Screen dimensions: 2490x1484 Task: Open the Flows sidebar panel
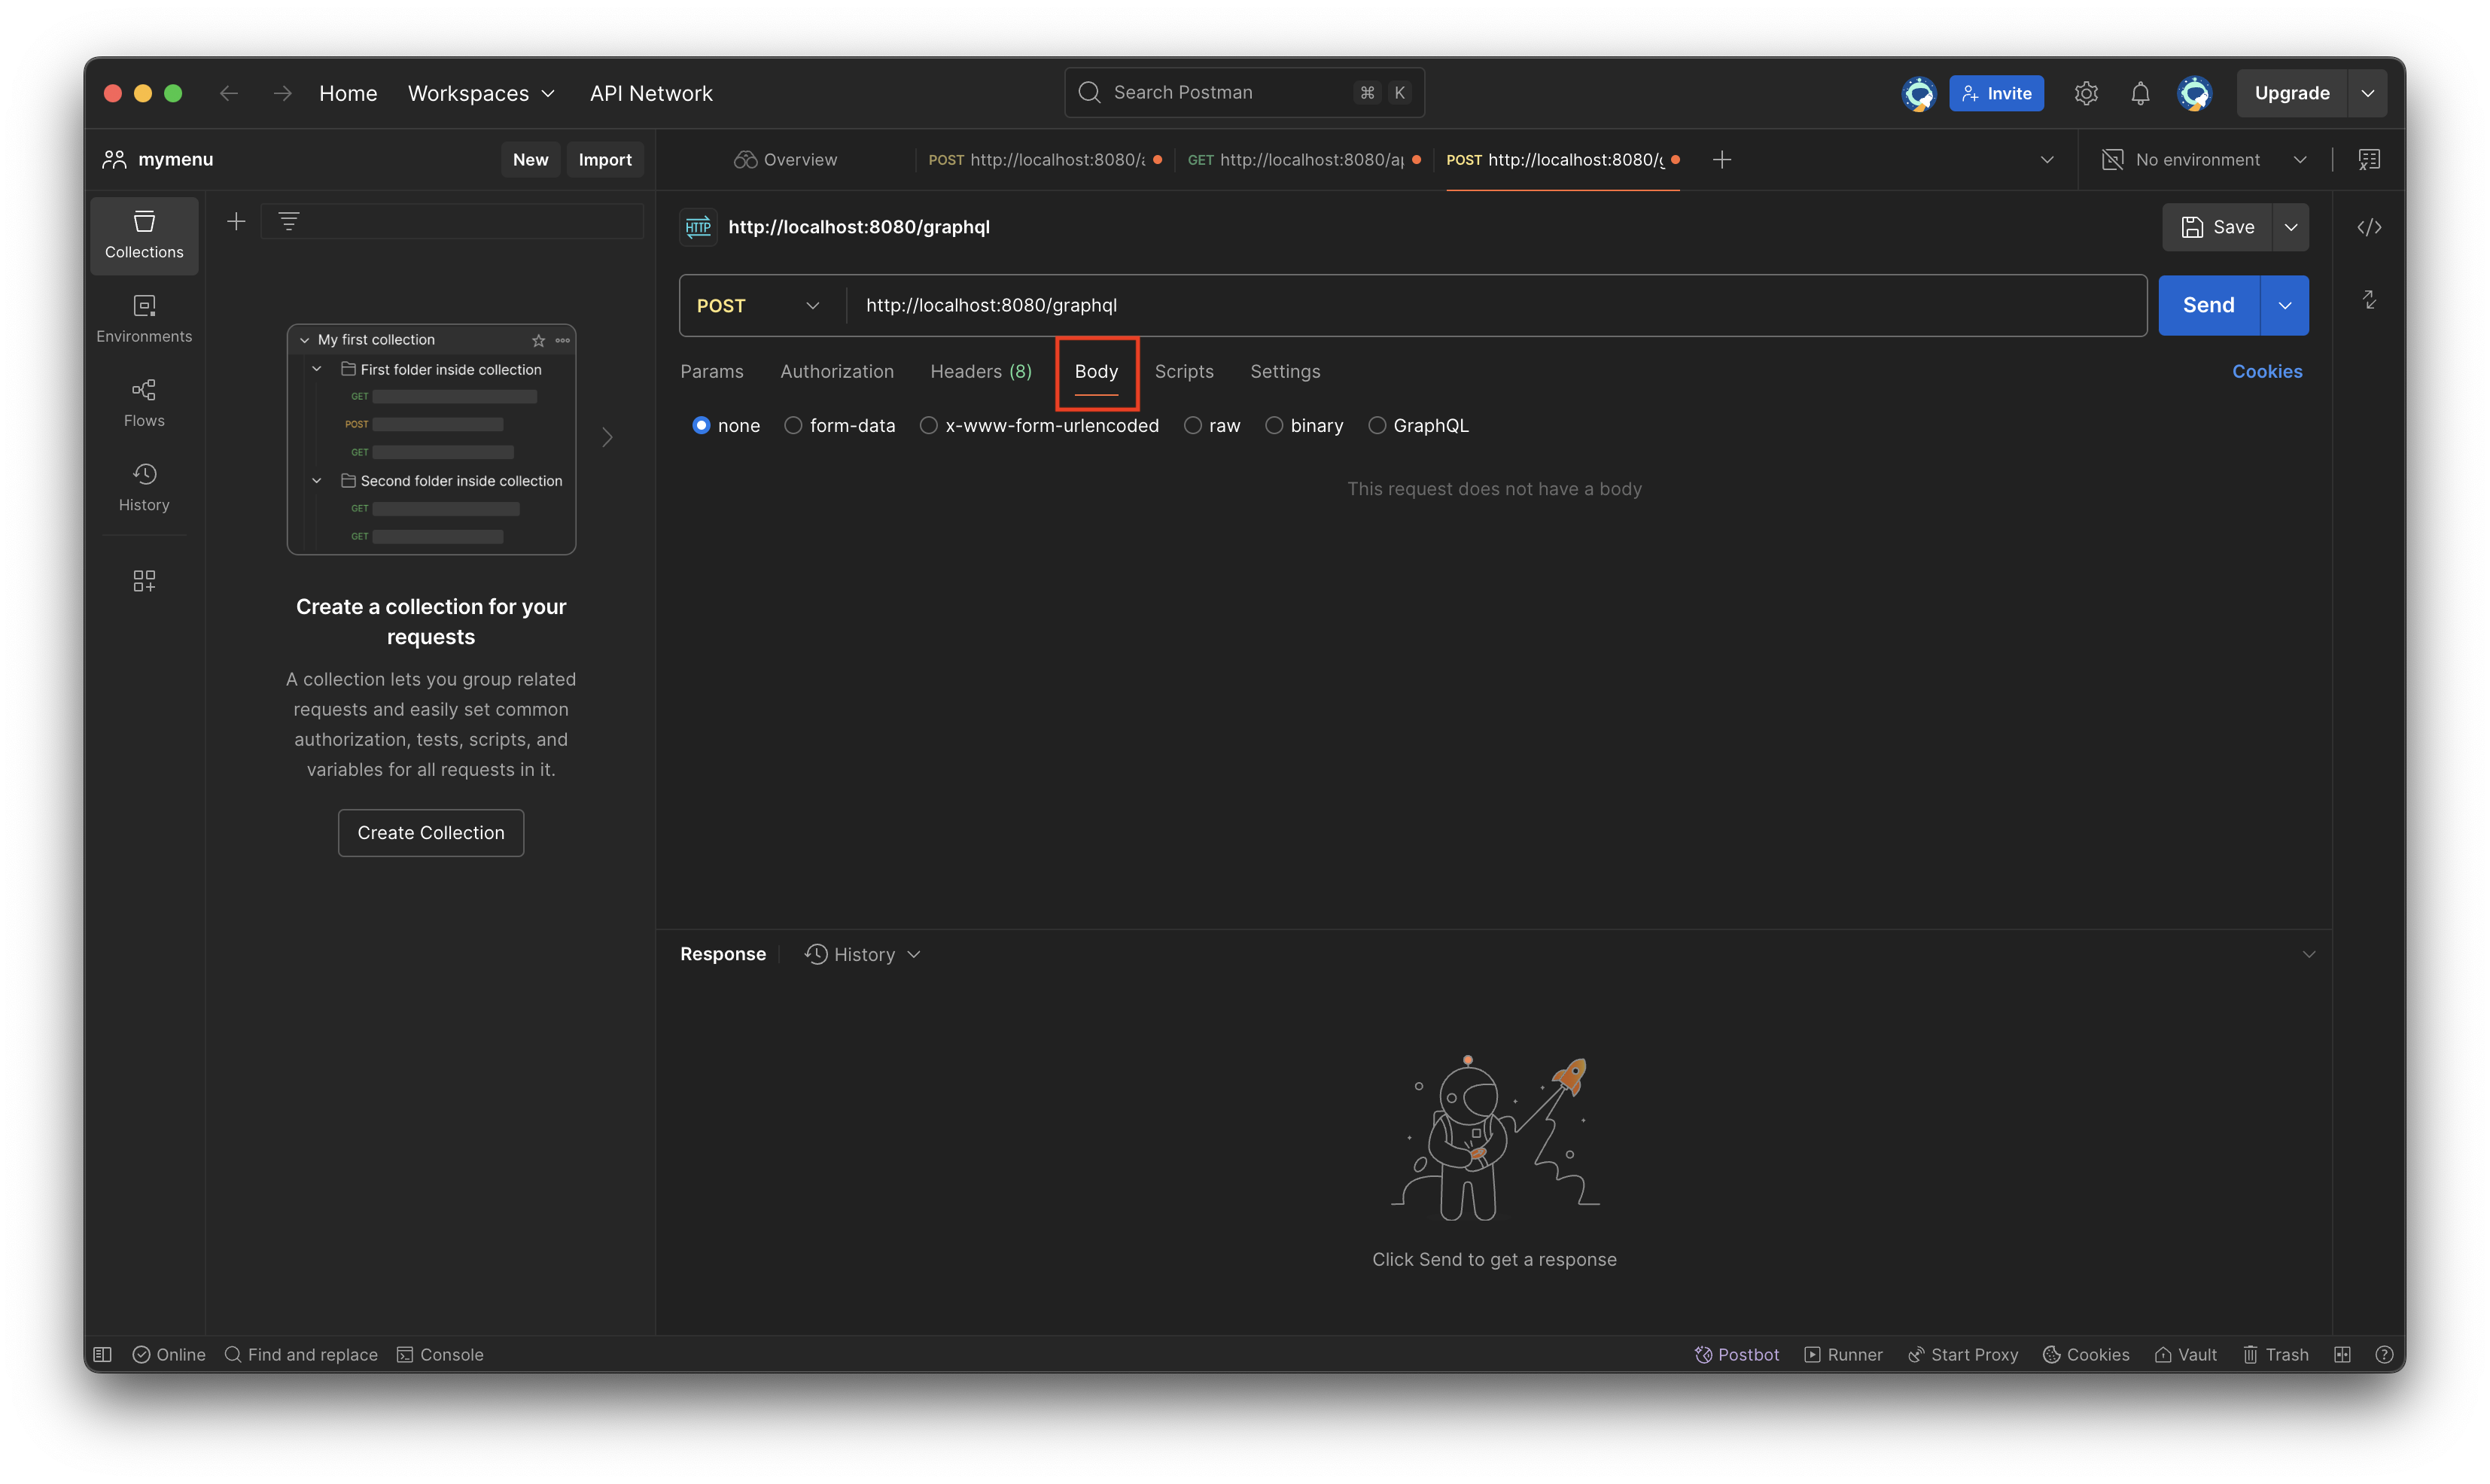[144, 402]
